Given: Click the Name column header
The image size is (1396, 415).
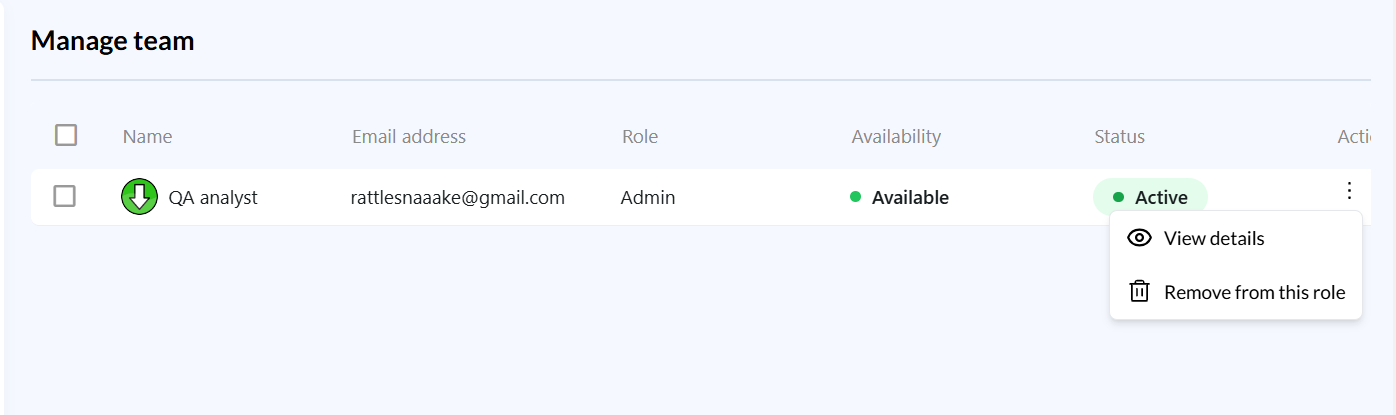Looking at the screenshot, I should click(x=147, y=136).
